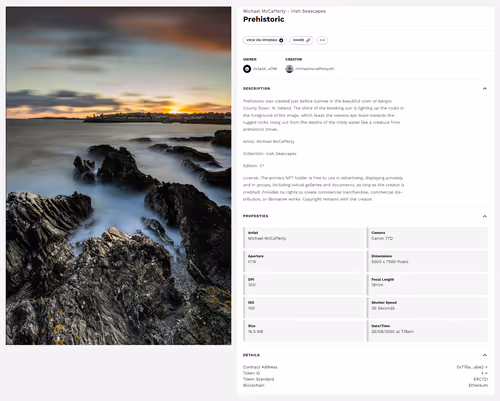Open the creator's michaelmccafferty profile link
Image resolution: width=500 pixels, height=401 pixels.
(314, 69)
